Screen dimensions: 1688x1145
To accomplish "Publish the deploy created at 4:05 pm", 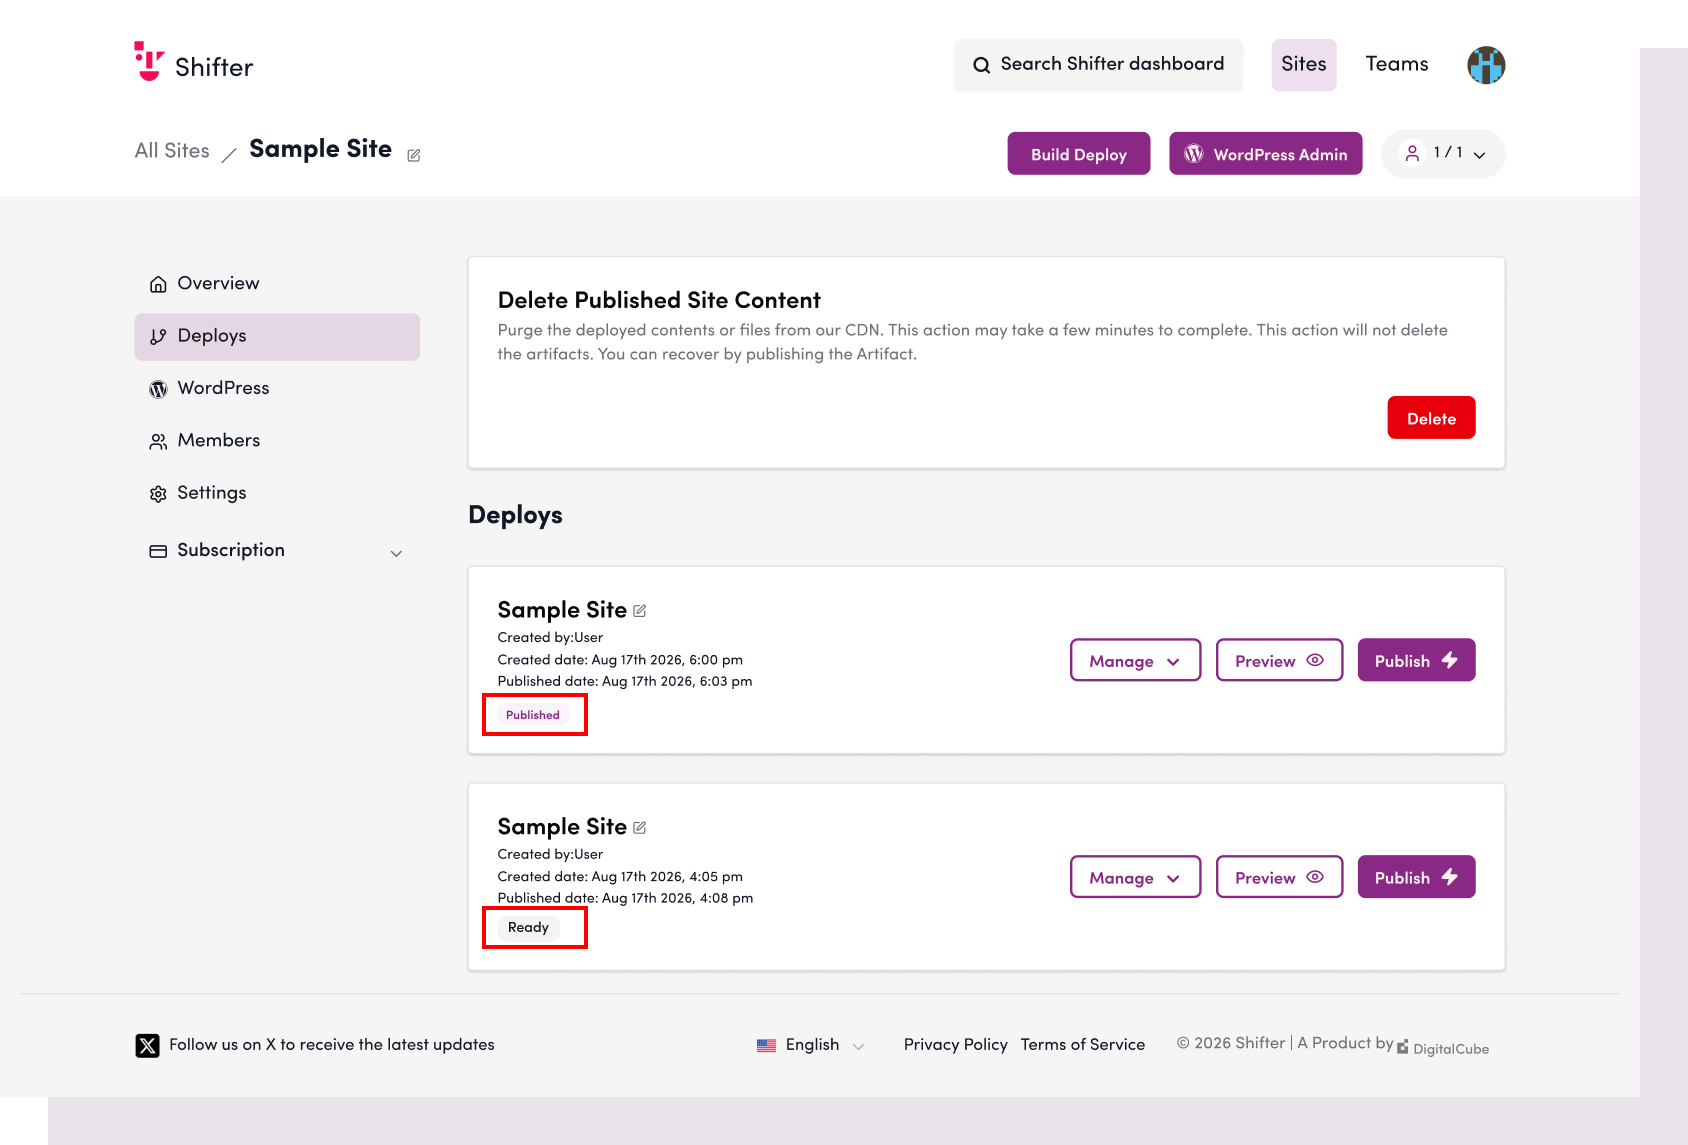I will [1416, 877].
